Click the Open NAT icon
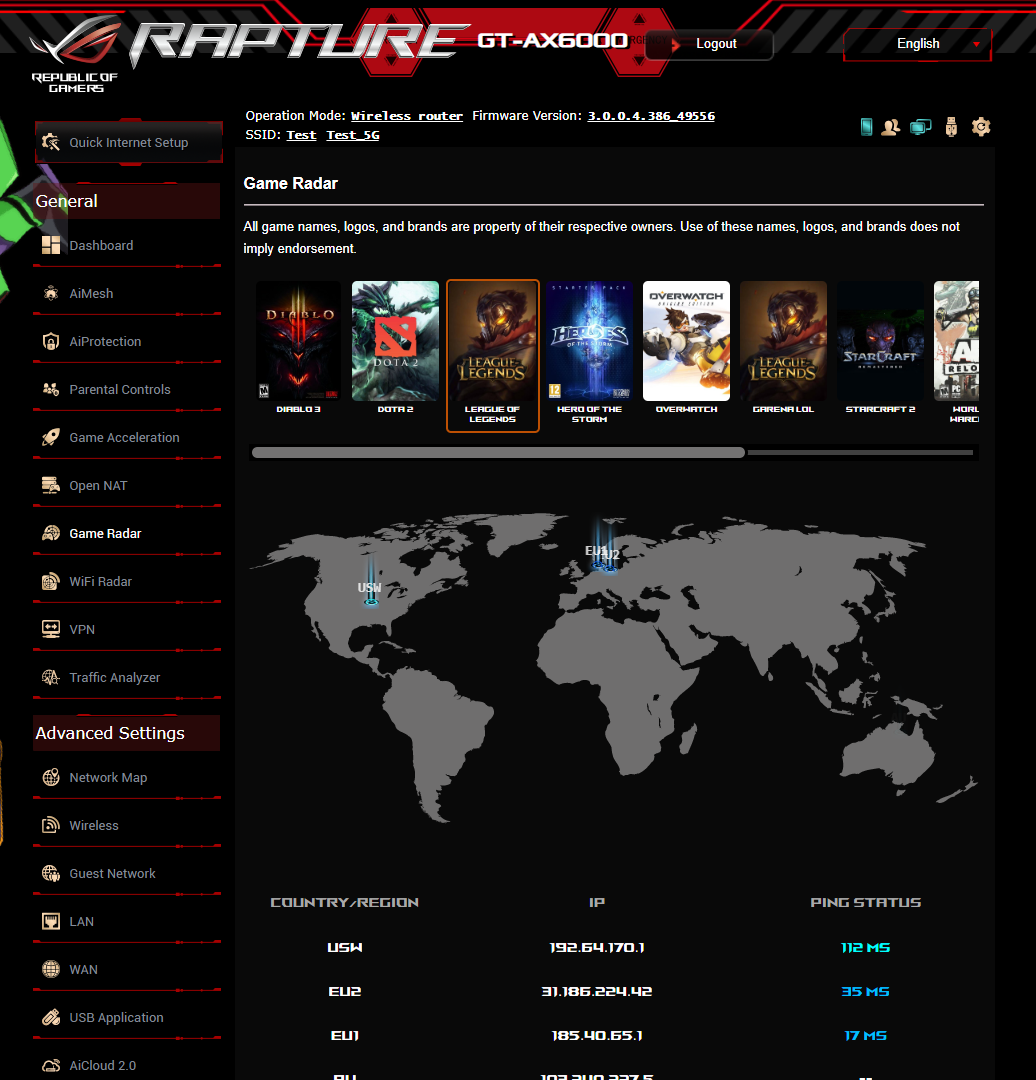This screenshot has height=1080, width=1036. [51, 486]
